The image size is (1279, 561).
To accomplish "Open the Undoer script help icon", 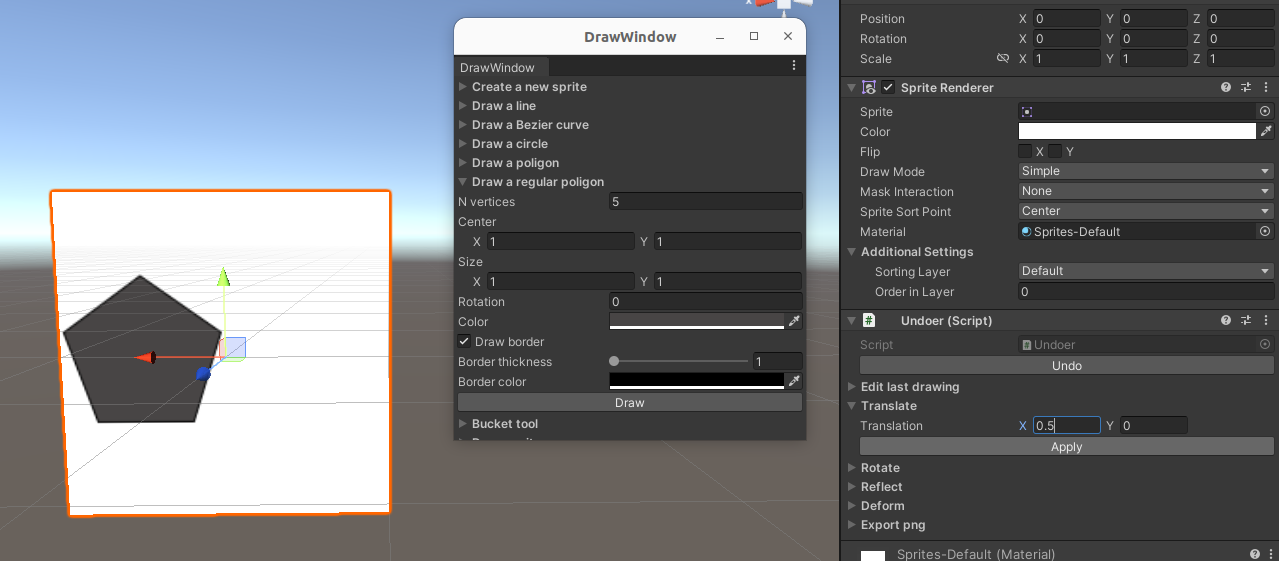I will (x=1226, y=321).
